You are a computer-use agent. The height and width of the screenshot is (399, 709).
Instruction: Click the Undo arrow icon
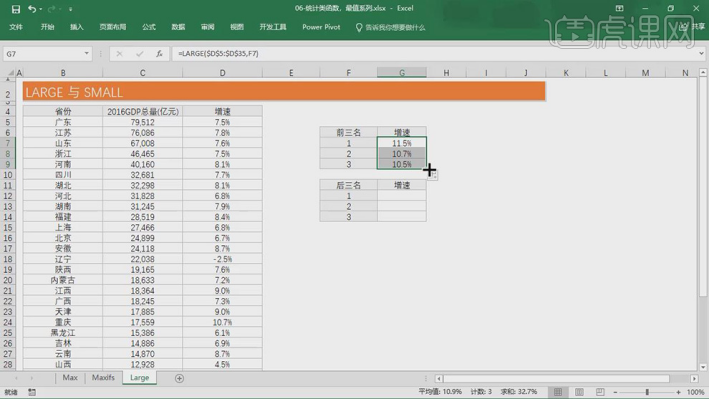point(32,9)
